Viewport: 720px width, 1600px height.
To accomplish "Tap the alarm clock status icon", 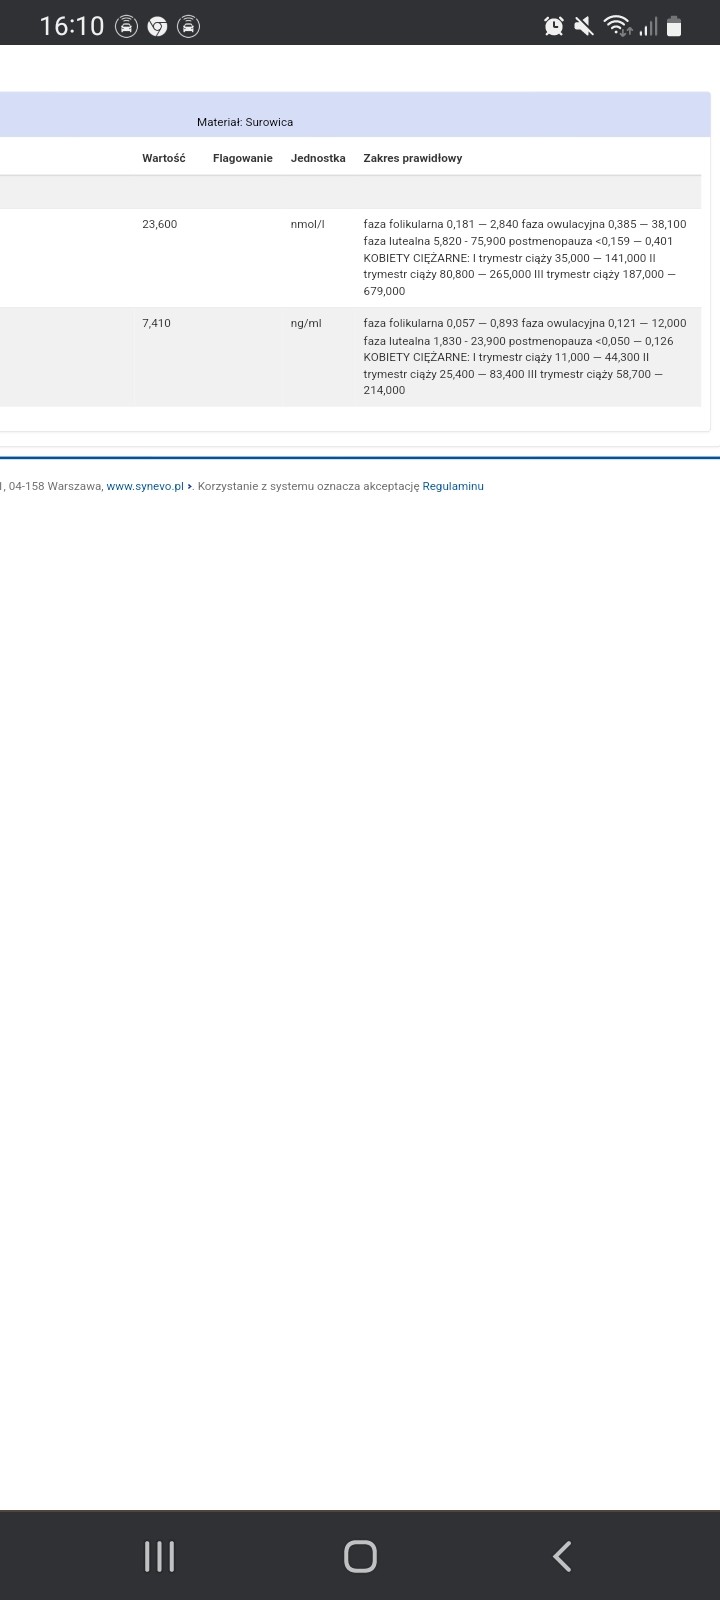I will tap(554, 27).
